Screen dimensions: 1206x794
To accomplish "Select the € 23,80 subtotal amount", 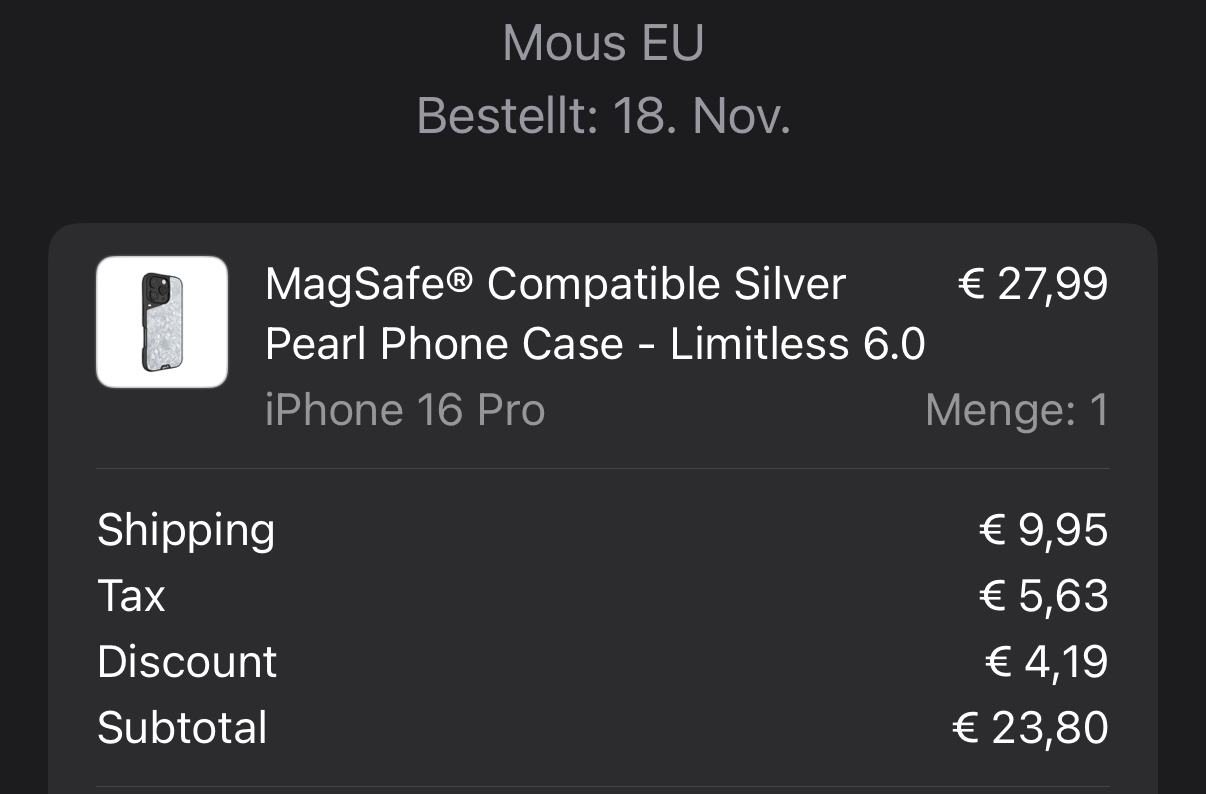I will coord(1030,728).
